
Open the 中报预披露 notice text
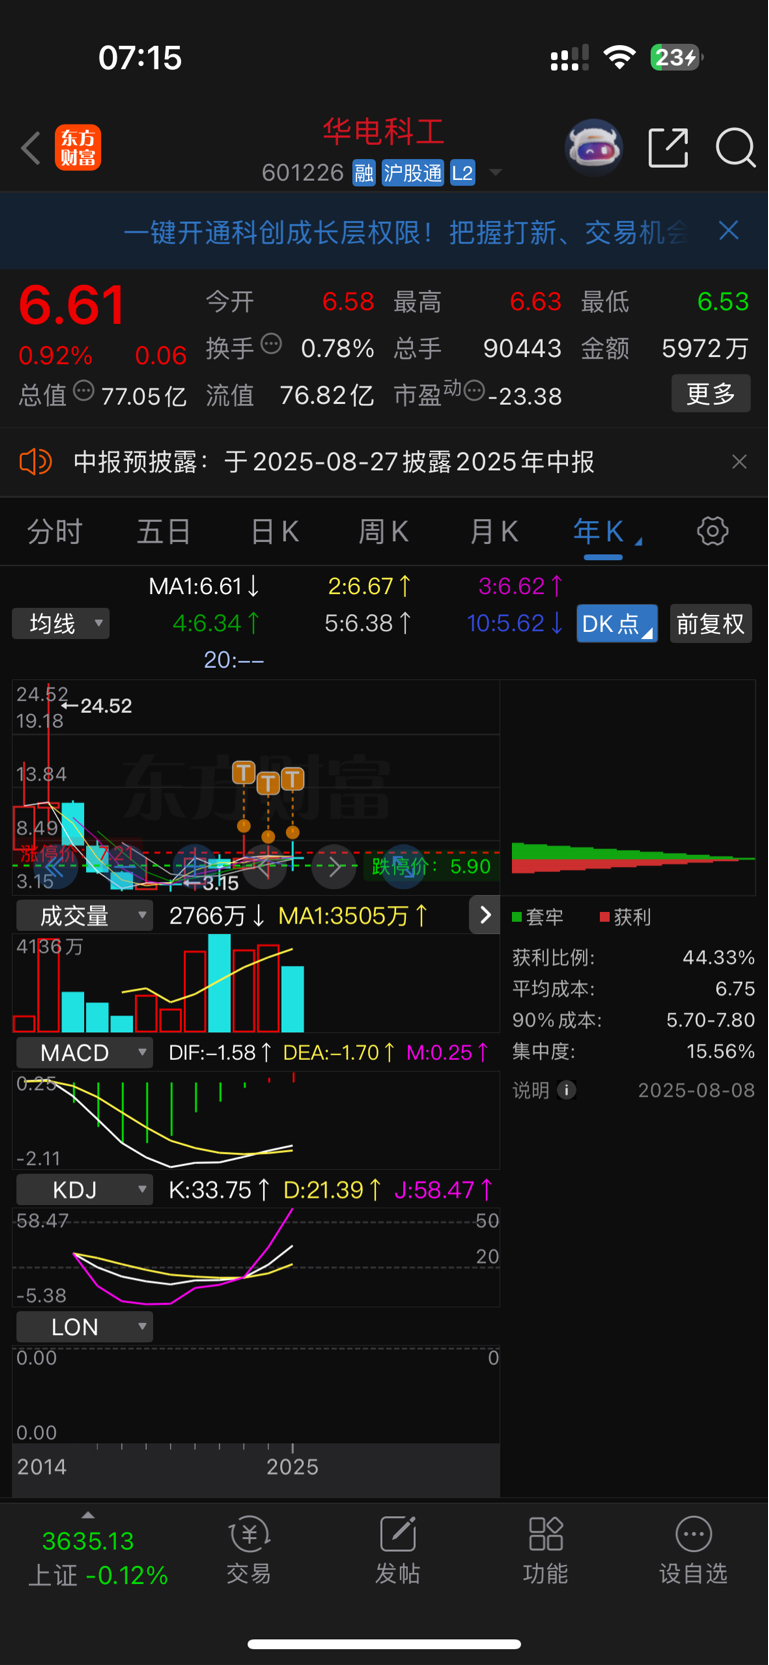[334, 462]
